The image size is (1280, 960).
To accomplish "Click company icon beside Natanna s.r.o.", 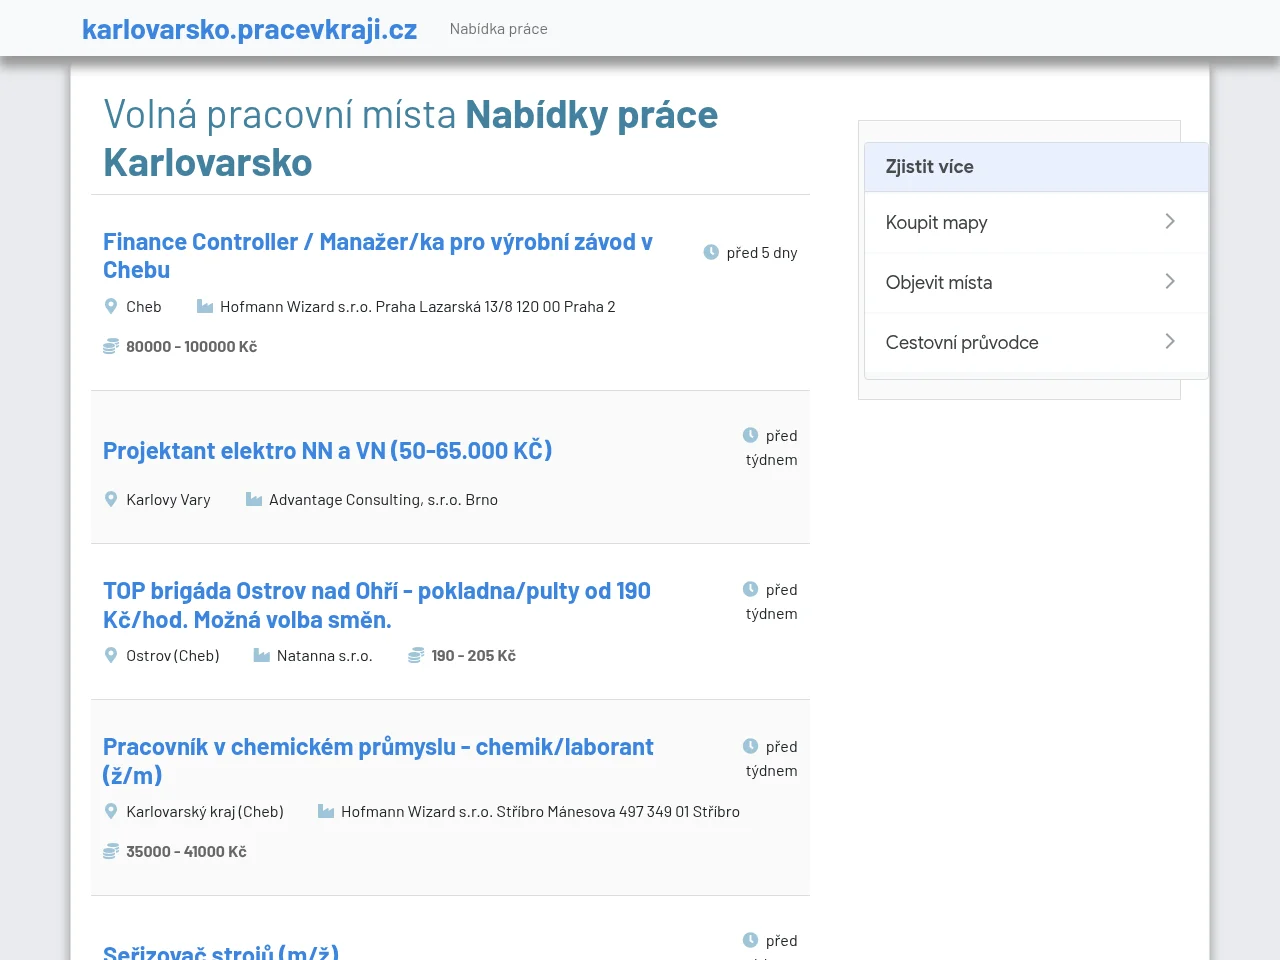I will [x=262, y=655].
